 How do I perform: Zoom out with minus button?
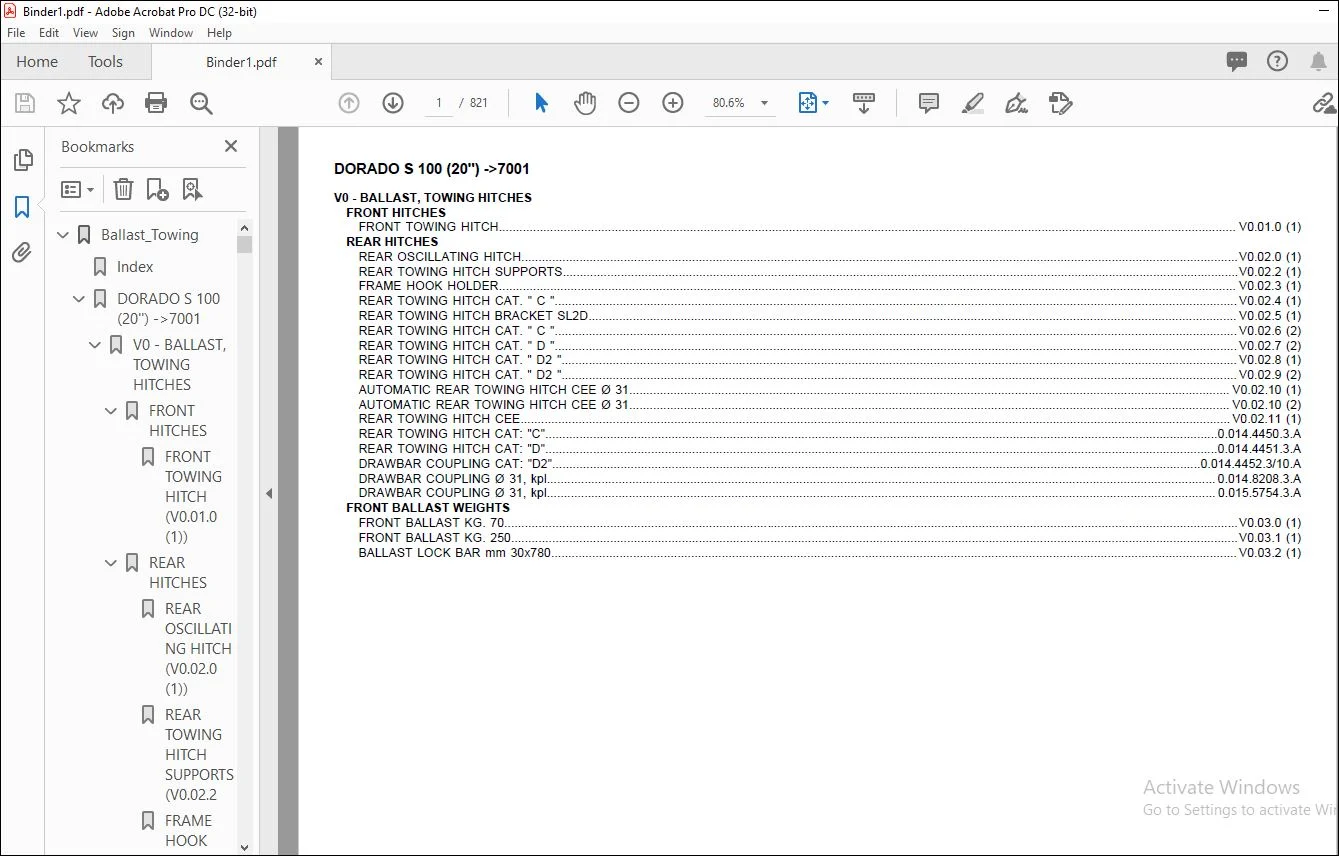629,103
